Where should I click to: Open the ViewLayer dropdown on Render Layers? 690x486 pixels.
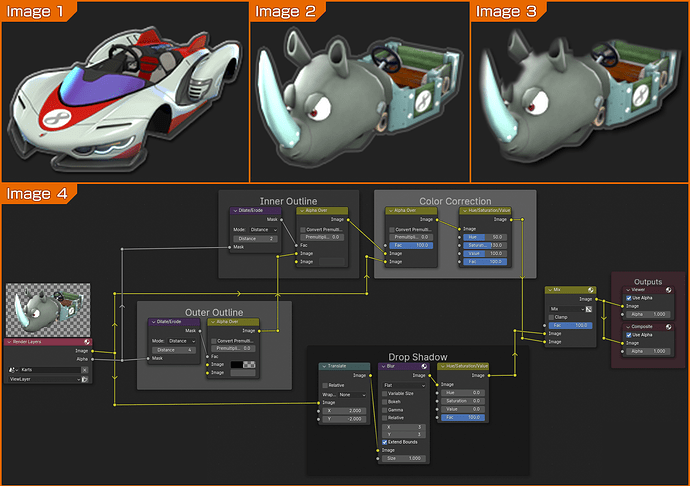coord(44,379)
